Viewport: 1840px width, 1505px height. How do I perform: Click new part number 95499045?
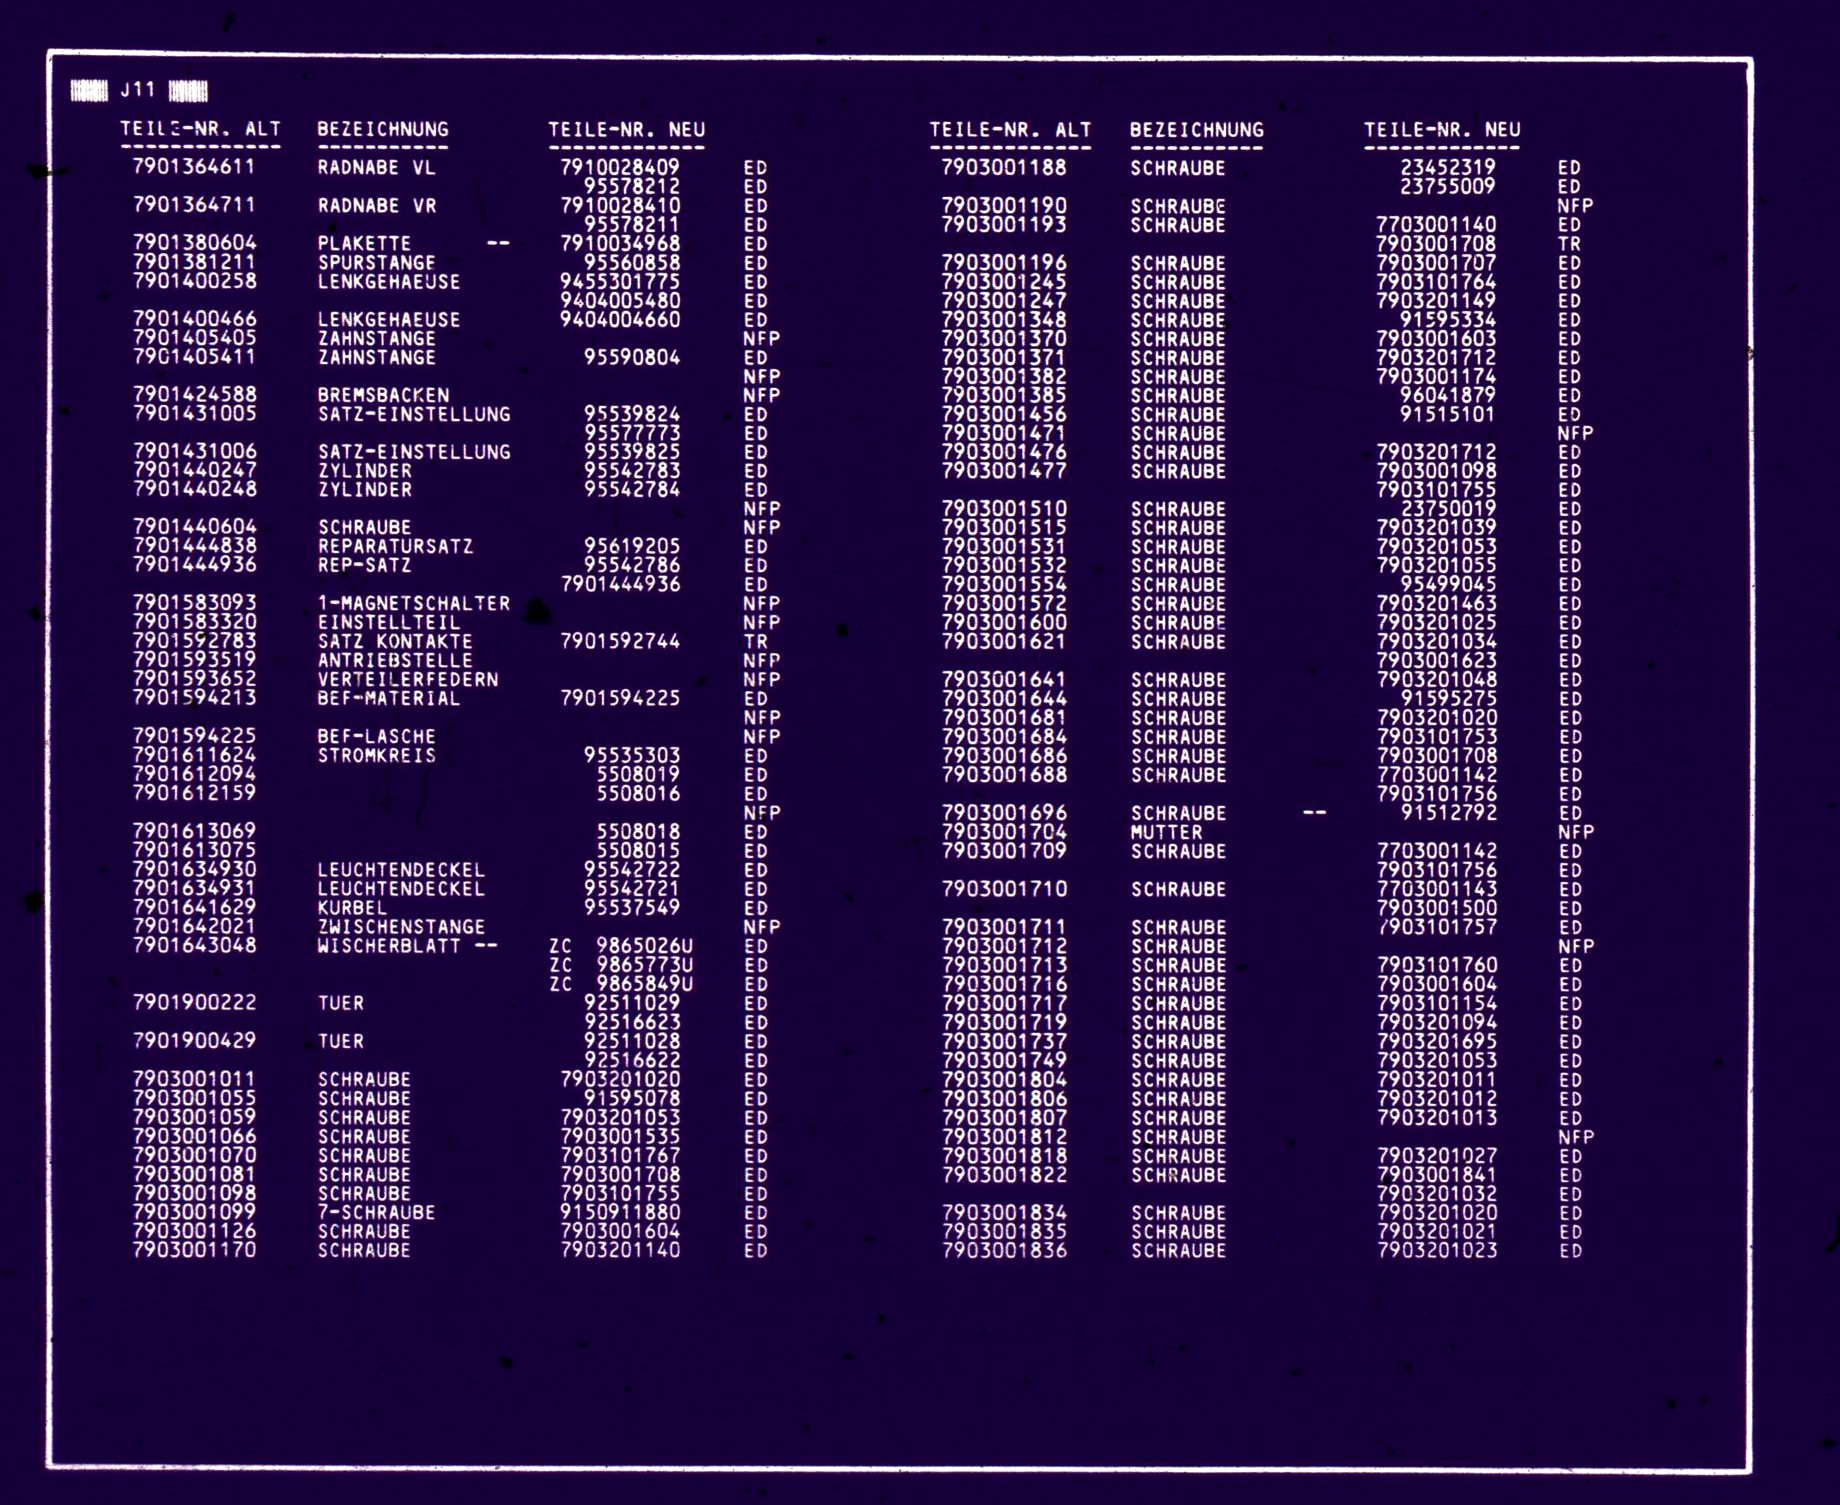(x=1448, y=584)
